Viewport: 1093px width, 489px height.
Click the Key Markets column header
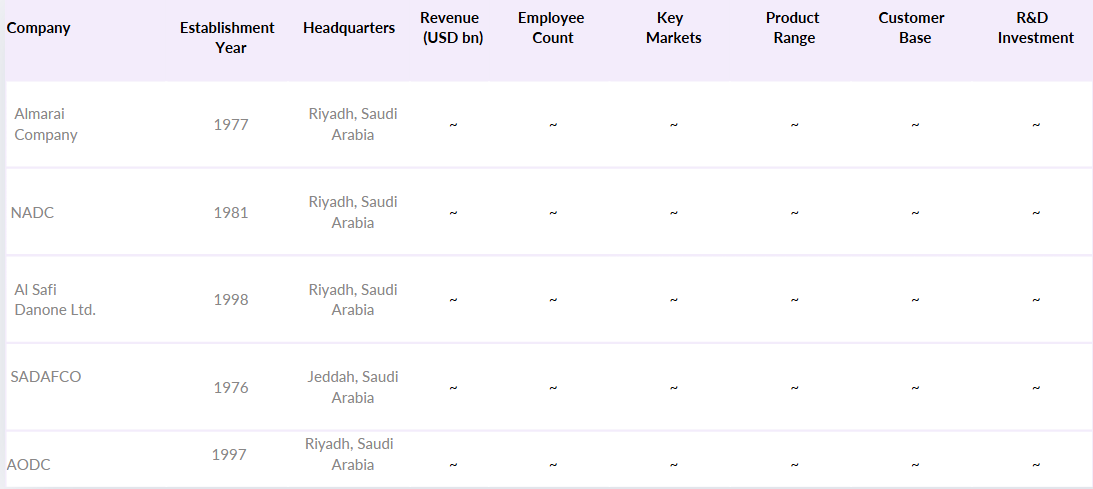pos(673,28)
